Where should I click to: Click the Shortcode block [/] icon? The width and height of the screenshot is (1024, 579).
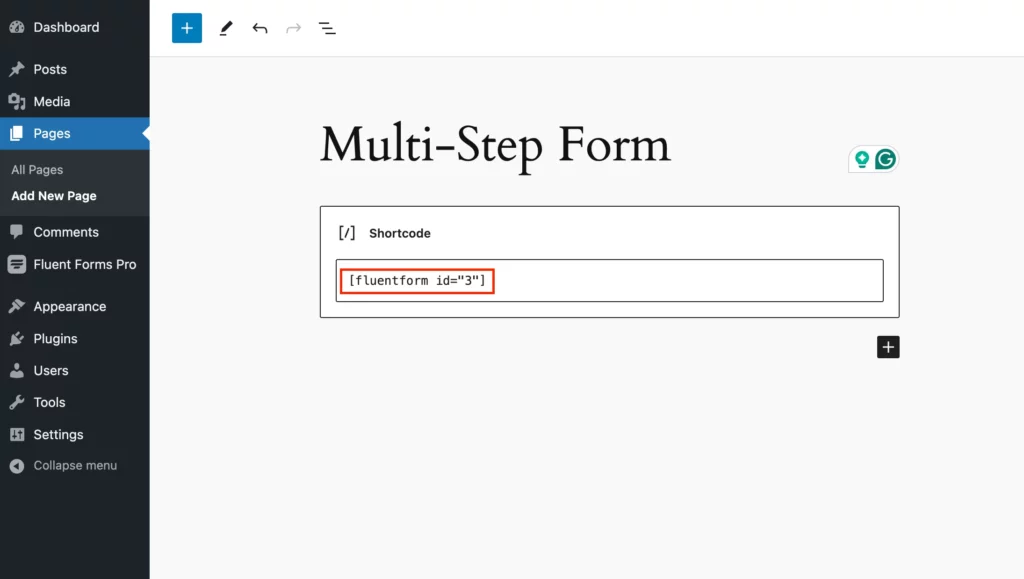click(x=346, y=232)
